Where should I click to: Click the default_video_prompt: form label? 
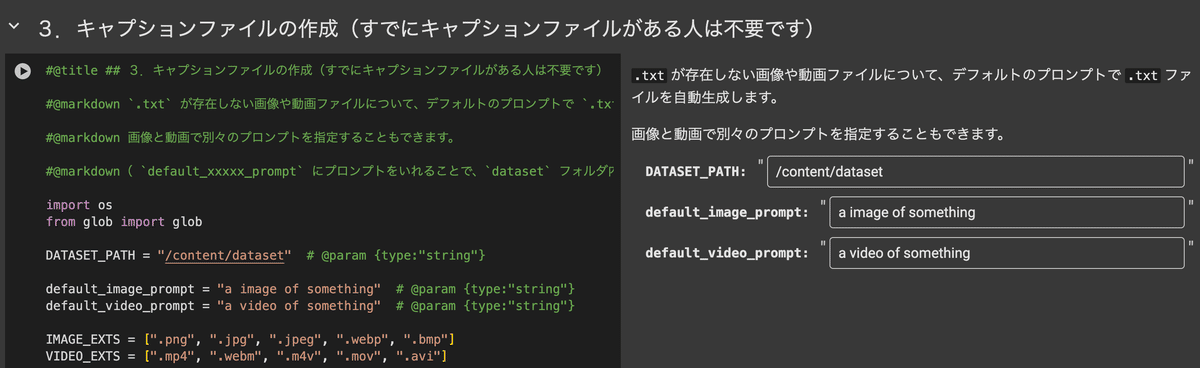pos(727,253)
